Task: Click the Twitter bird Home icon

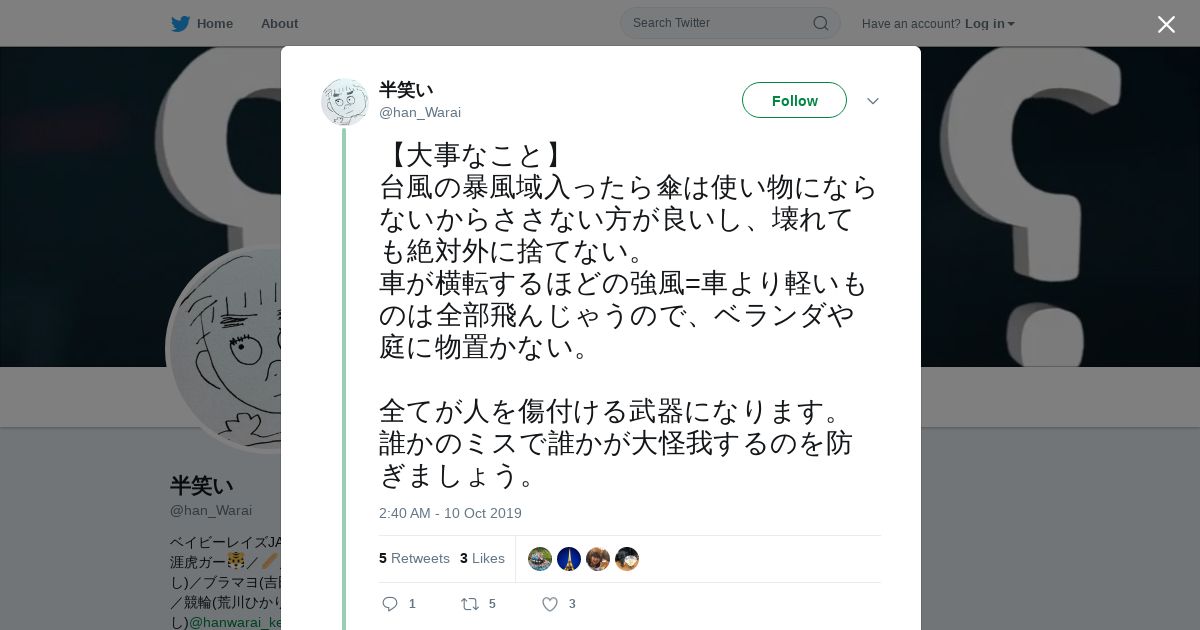Action: point(180,24)
